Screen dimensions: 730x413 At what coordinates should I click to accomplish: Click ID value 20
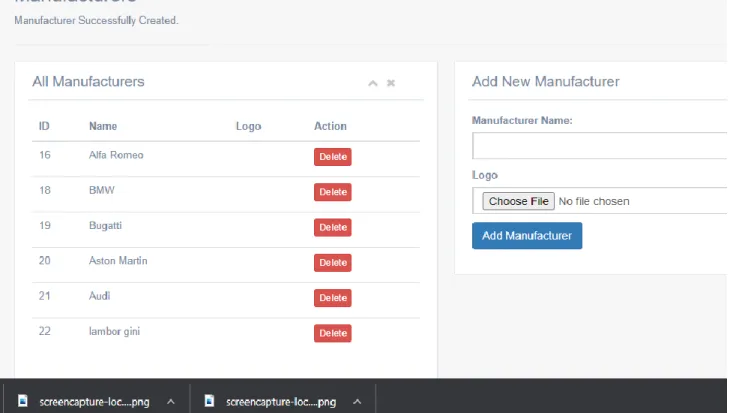45,261
